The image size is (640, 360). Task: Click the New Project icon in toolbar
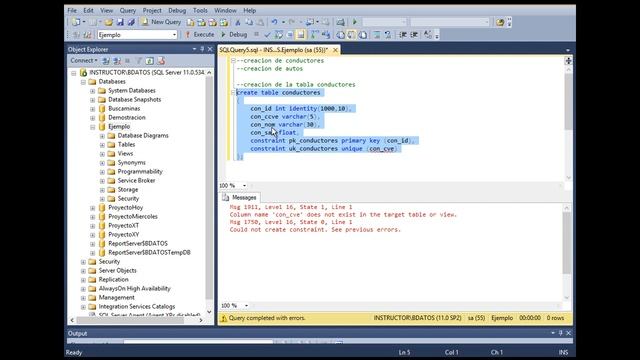pyautogui.click(x=76, y=22)
